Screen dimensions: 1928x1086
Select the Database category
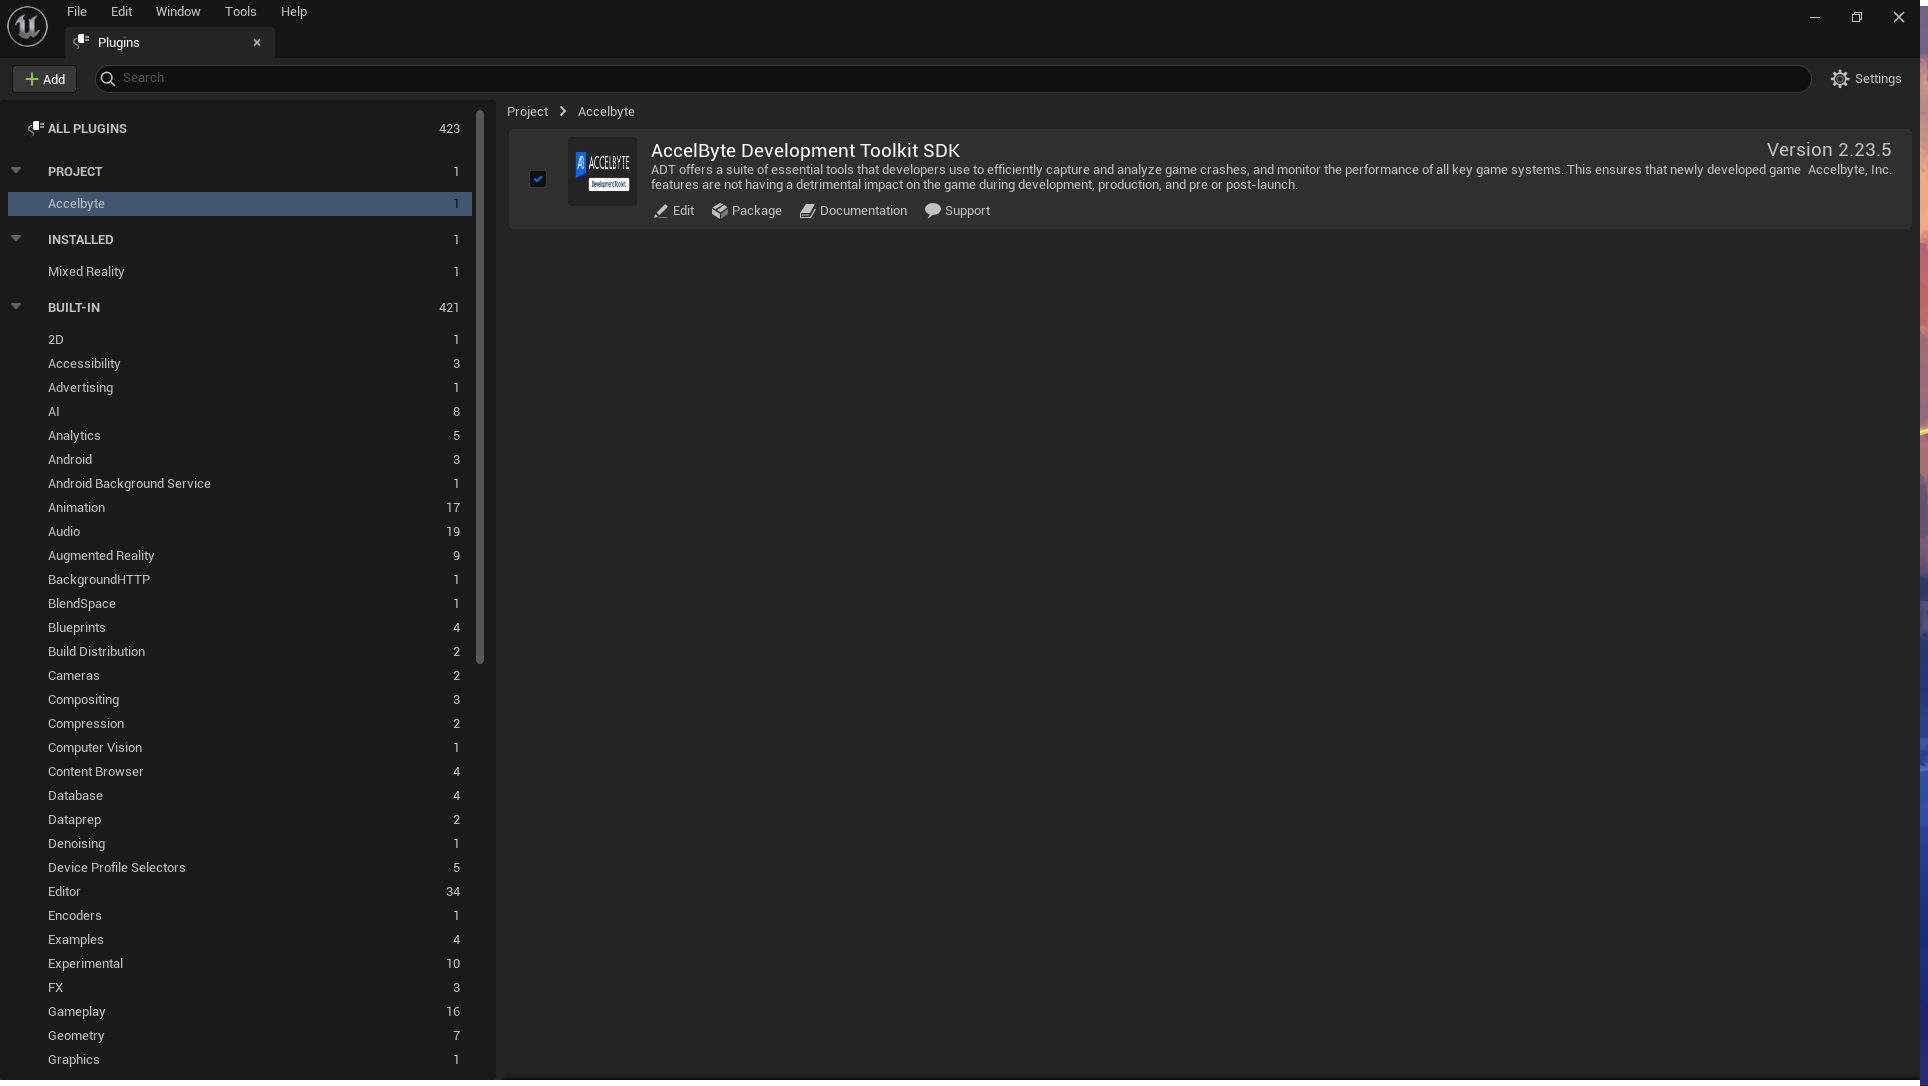click(x=240, y=795)
